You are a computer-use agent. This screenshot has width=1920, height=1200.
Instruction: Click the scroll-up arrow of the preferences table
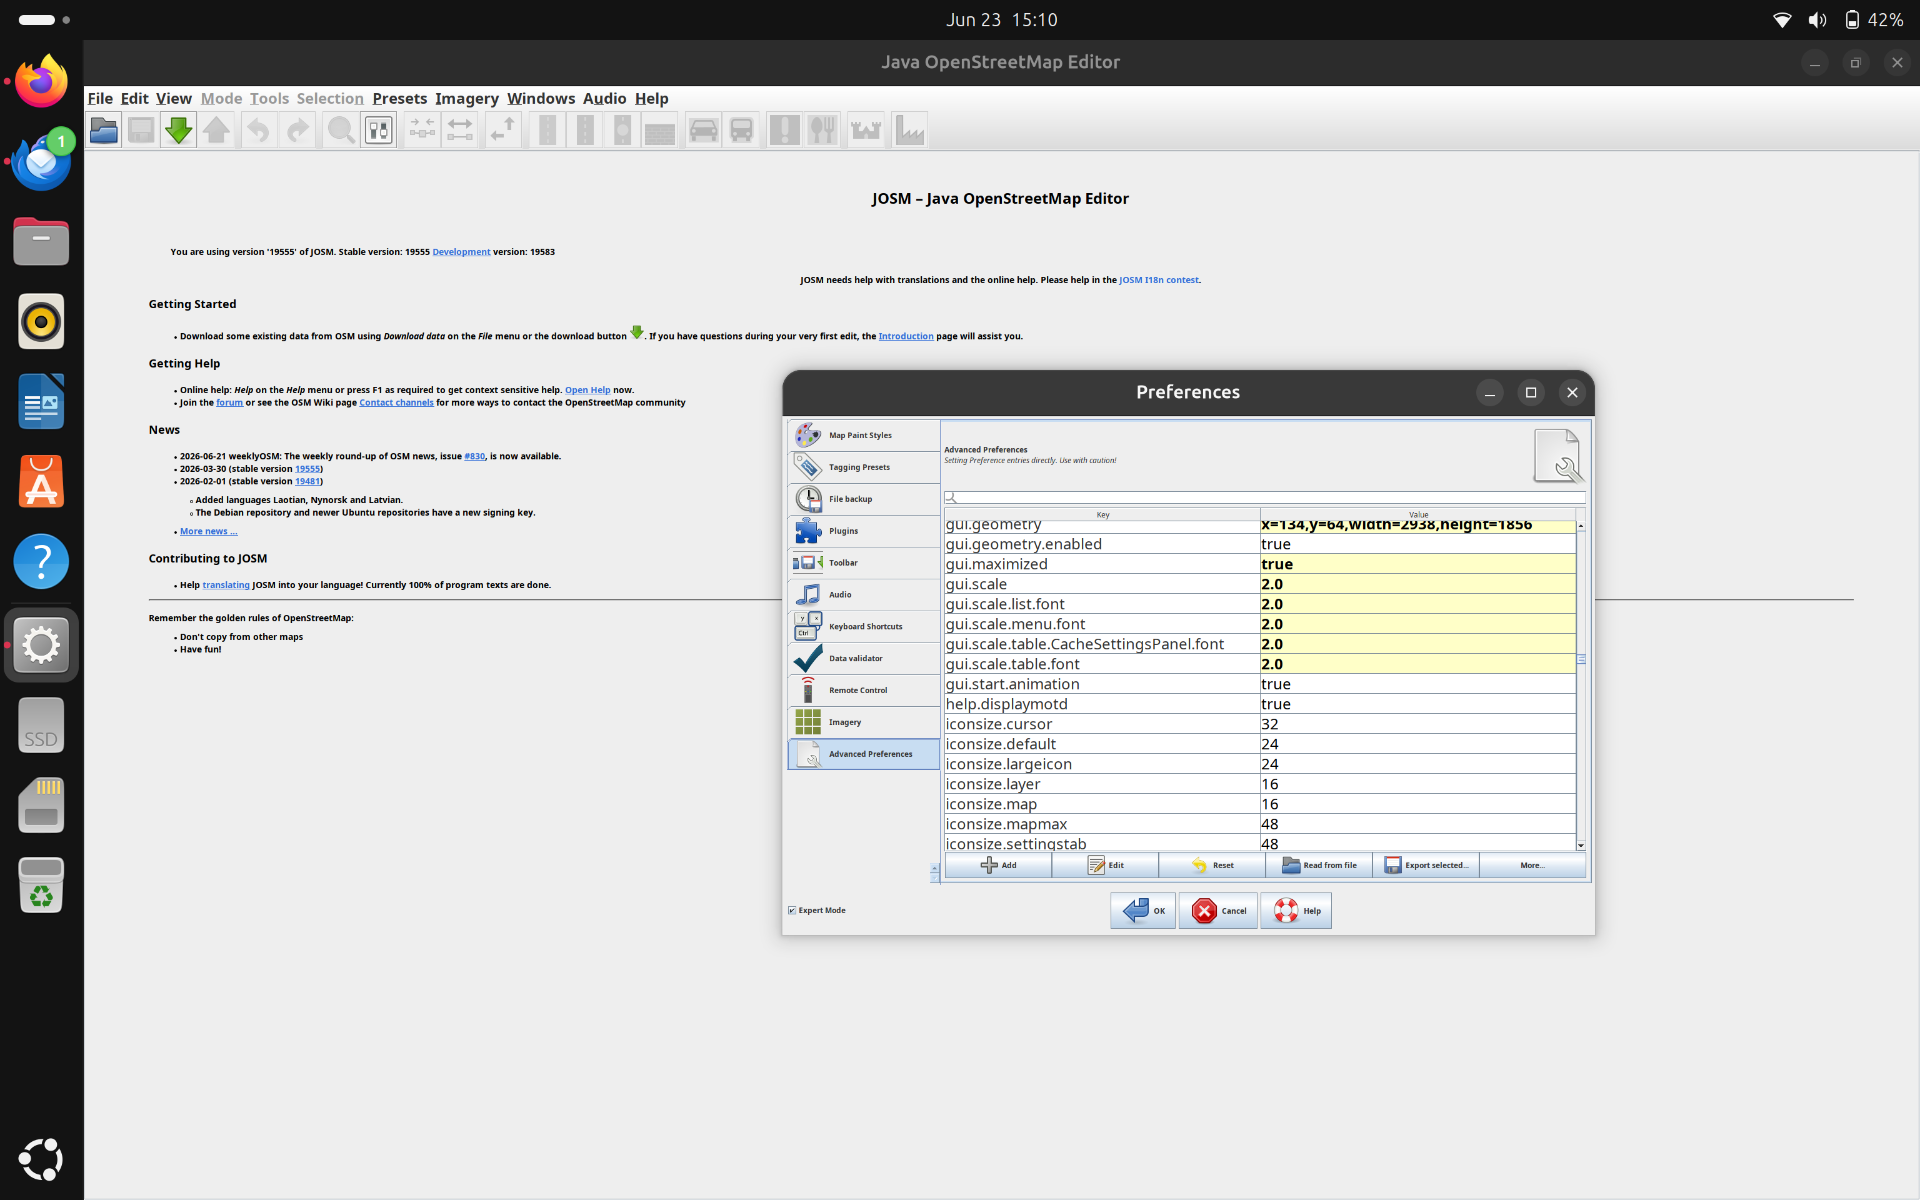1581,526
